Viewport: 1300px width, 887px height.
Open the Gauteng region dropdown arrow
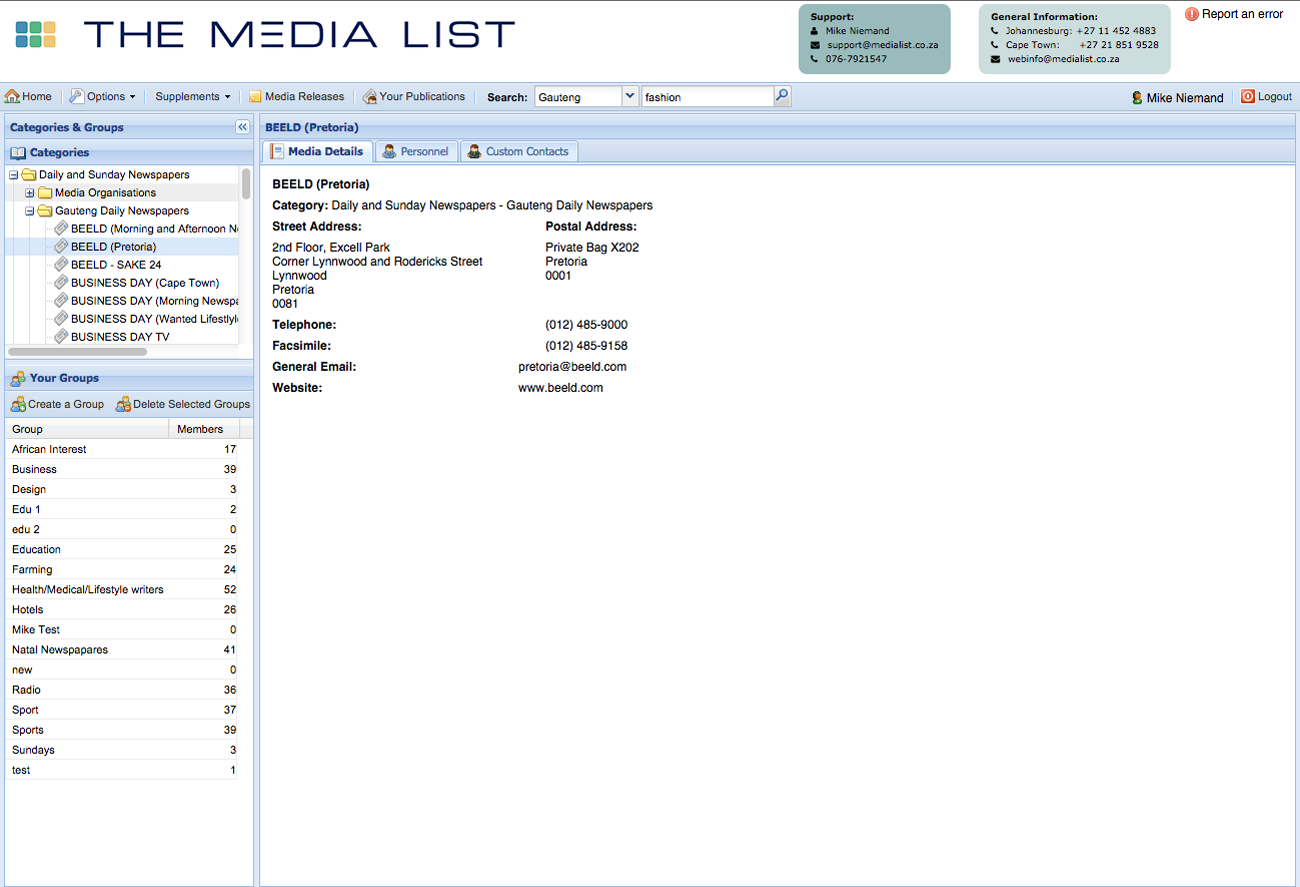coord(630,97)
